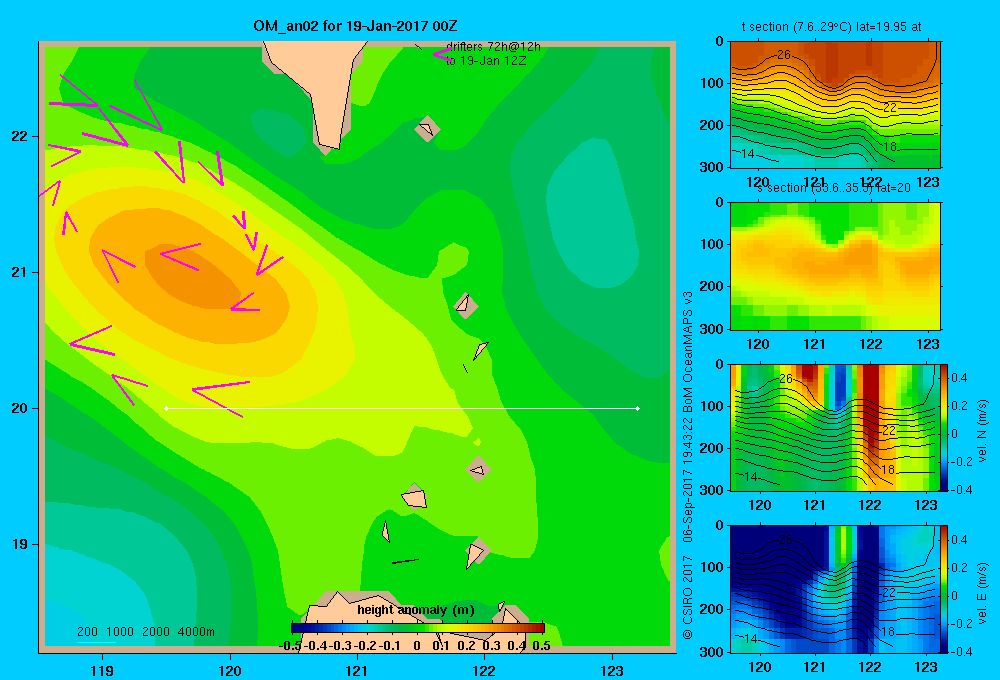Click the CSIRO BoM OceanMAPS copyright text
Image resolution: width=1000 pixels, height=680 pixels.
point(688,466)
